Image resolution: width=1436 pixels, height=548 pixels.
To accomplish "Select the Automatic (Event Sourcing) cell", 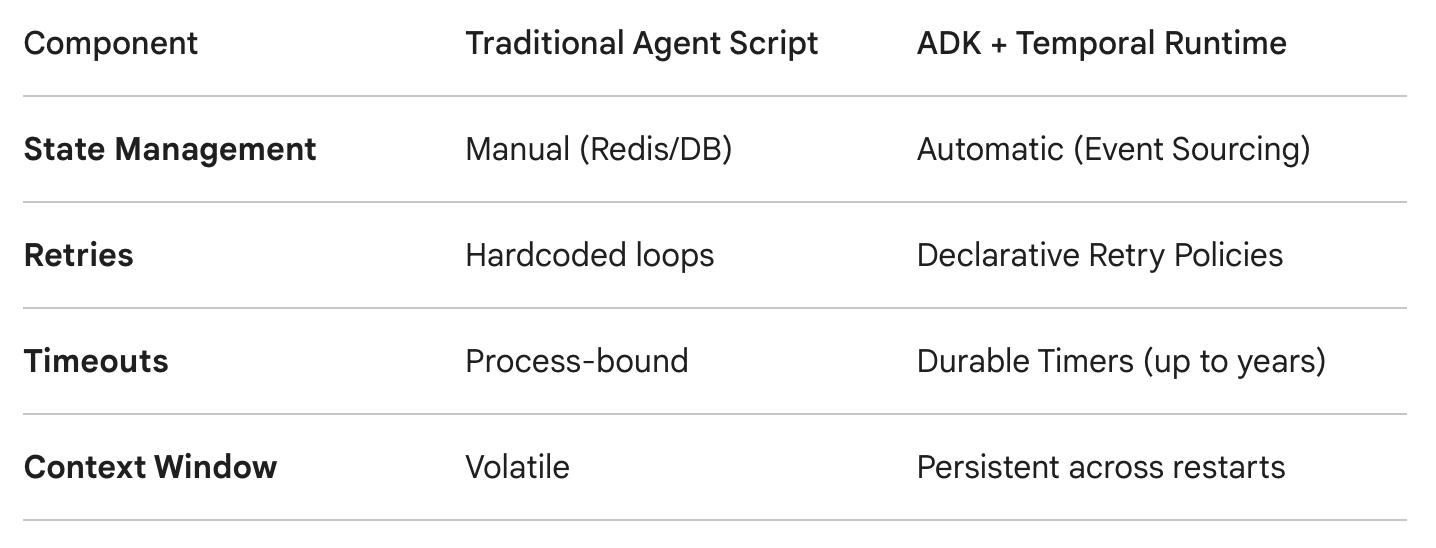I will click(x=1113, y=150).
